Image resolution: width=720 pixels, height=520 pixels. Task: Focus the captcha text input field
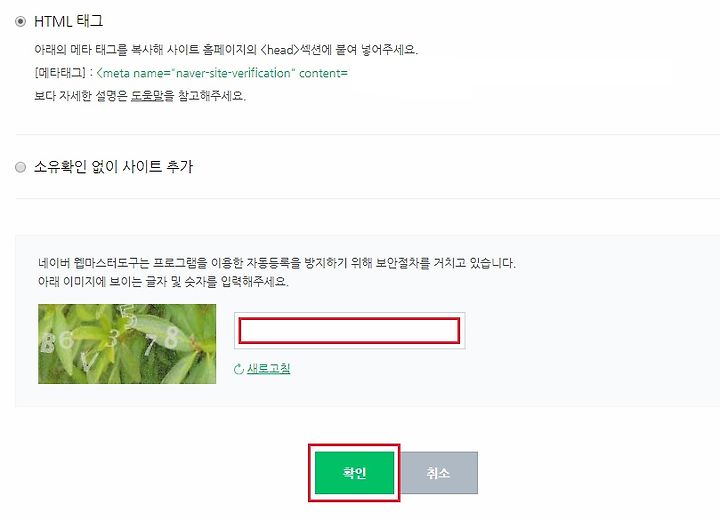(x=349, y=331)
